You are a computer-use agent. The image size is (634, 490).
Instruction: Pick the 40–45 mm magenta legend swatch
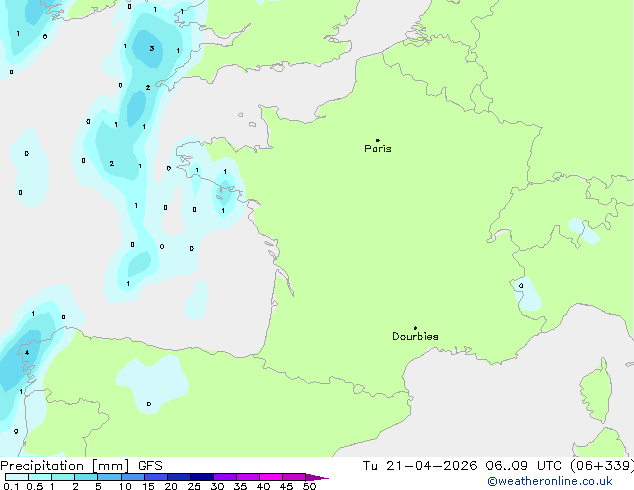click(x=271, y=477)
